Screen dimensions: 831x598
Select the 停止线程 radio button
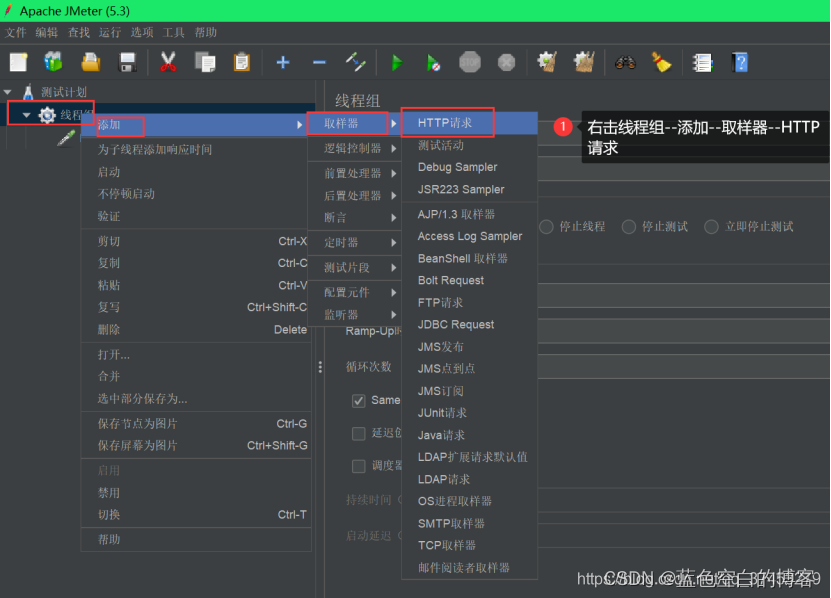pos(546,227)
